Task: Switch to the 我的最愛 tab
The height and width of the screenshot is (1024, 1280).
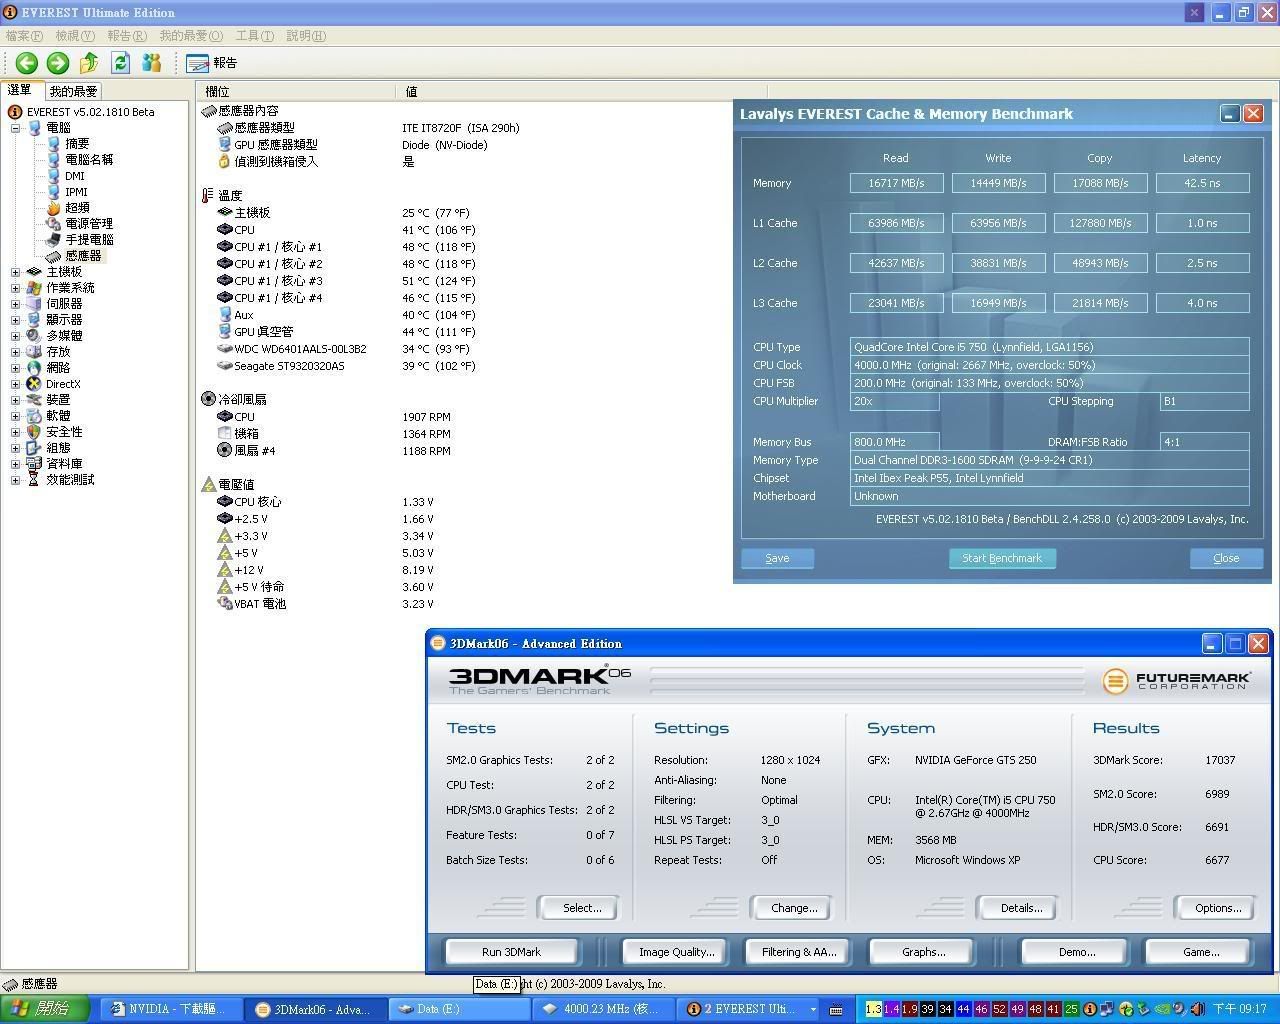Action: (x=73, y=91)
